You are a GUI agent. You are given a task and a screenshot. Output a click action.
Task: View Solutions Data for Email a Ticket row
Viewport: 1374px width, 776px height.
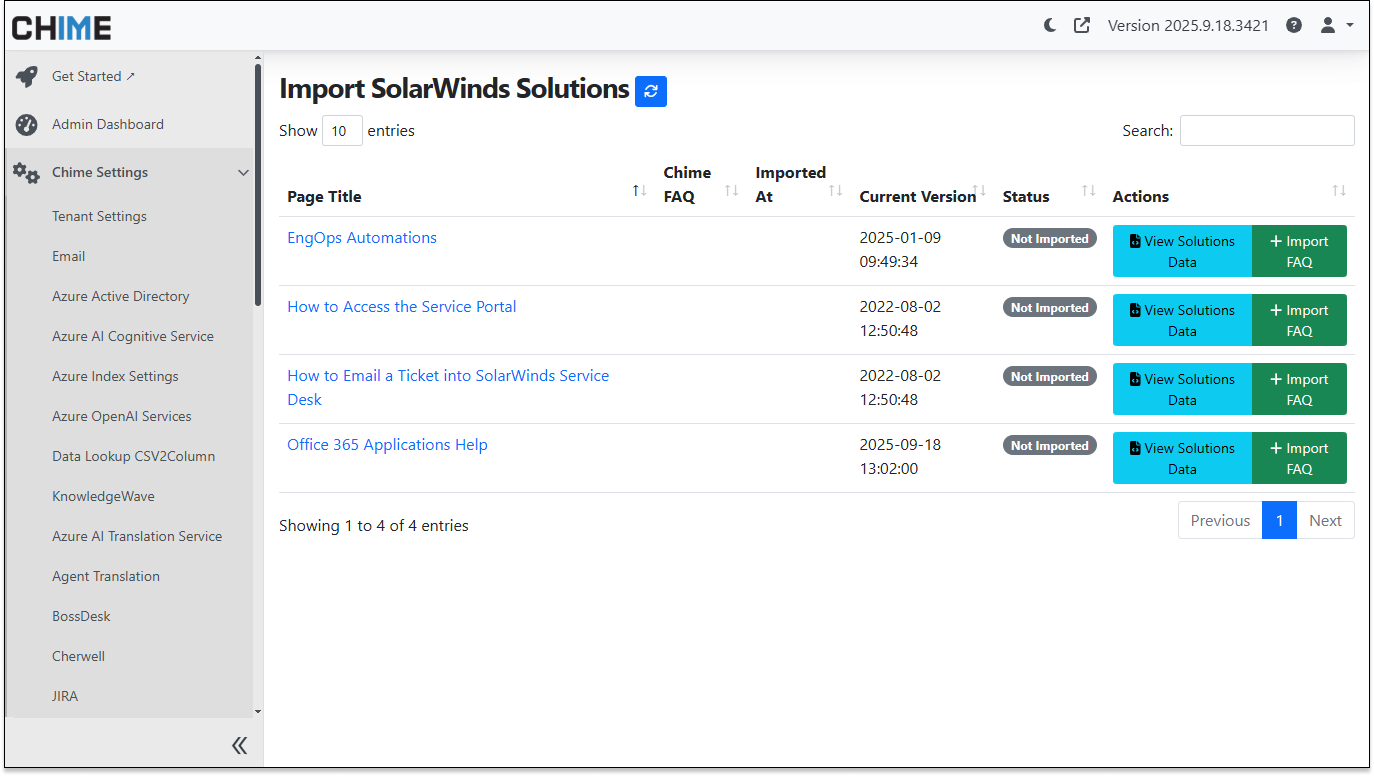[x=1182, y=389]
